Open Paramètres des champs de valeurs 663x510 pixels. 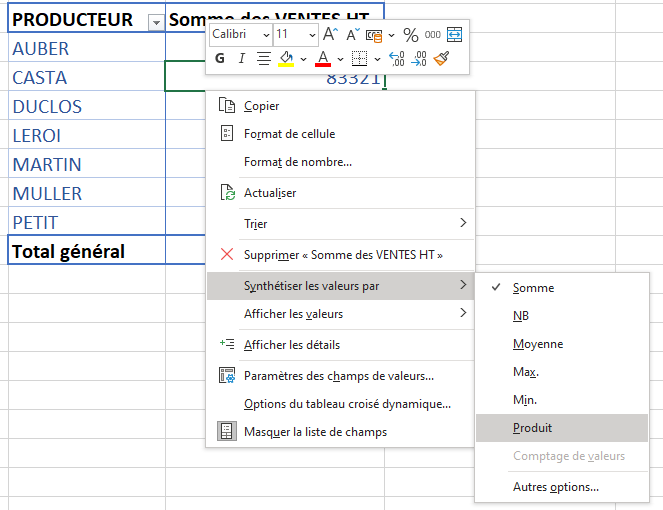pyautogui.click(x=338, y=376)
